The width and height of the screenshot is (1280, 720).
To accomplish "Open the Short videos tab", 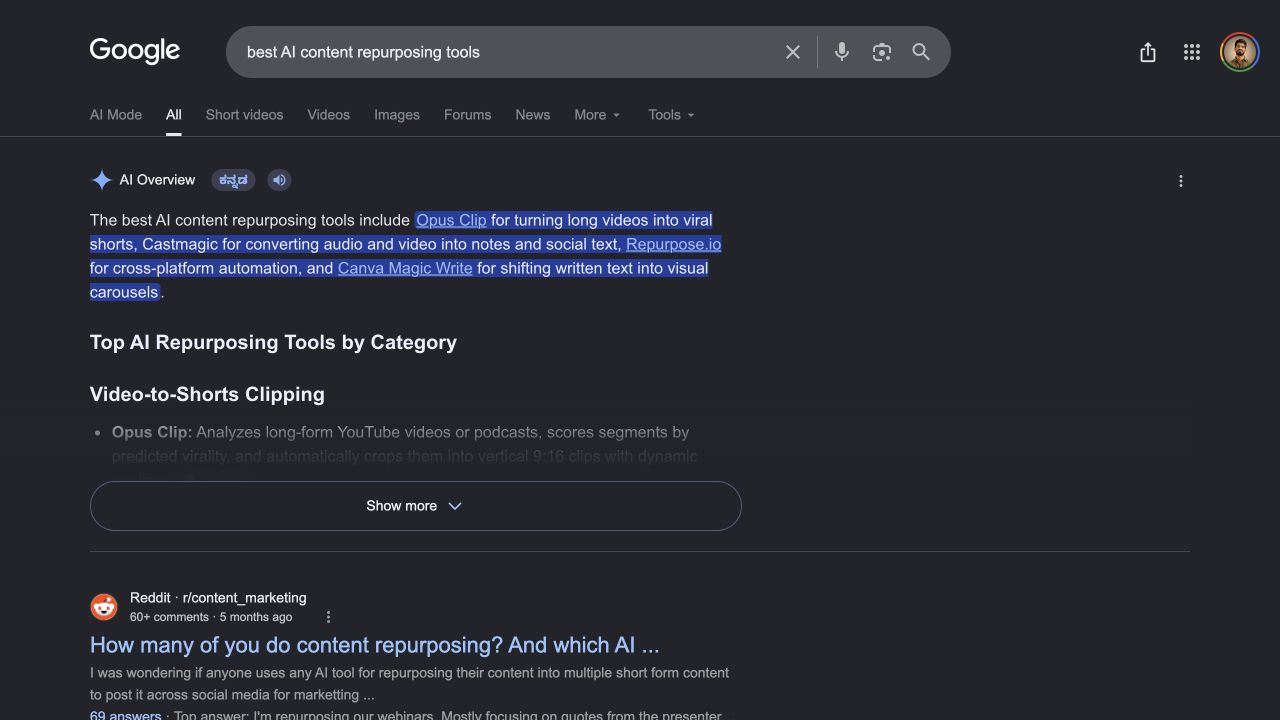I will point(244,115).
